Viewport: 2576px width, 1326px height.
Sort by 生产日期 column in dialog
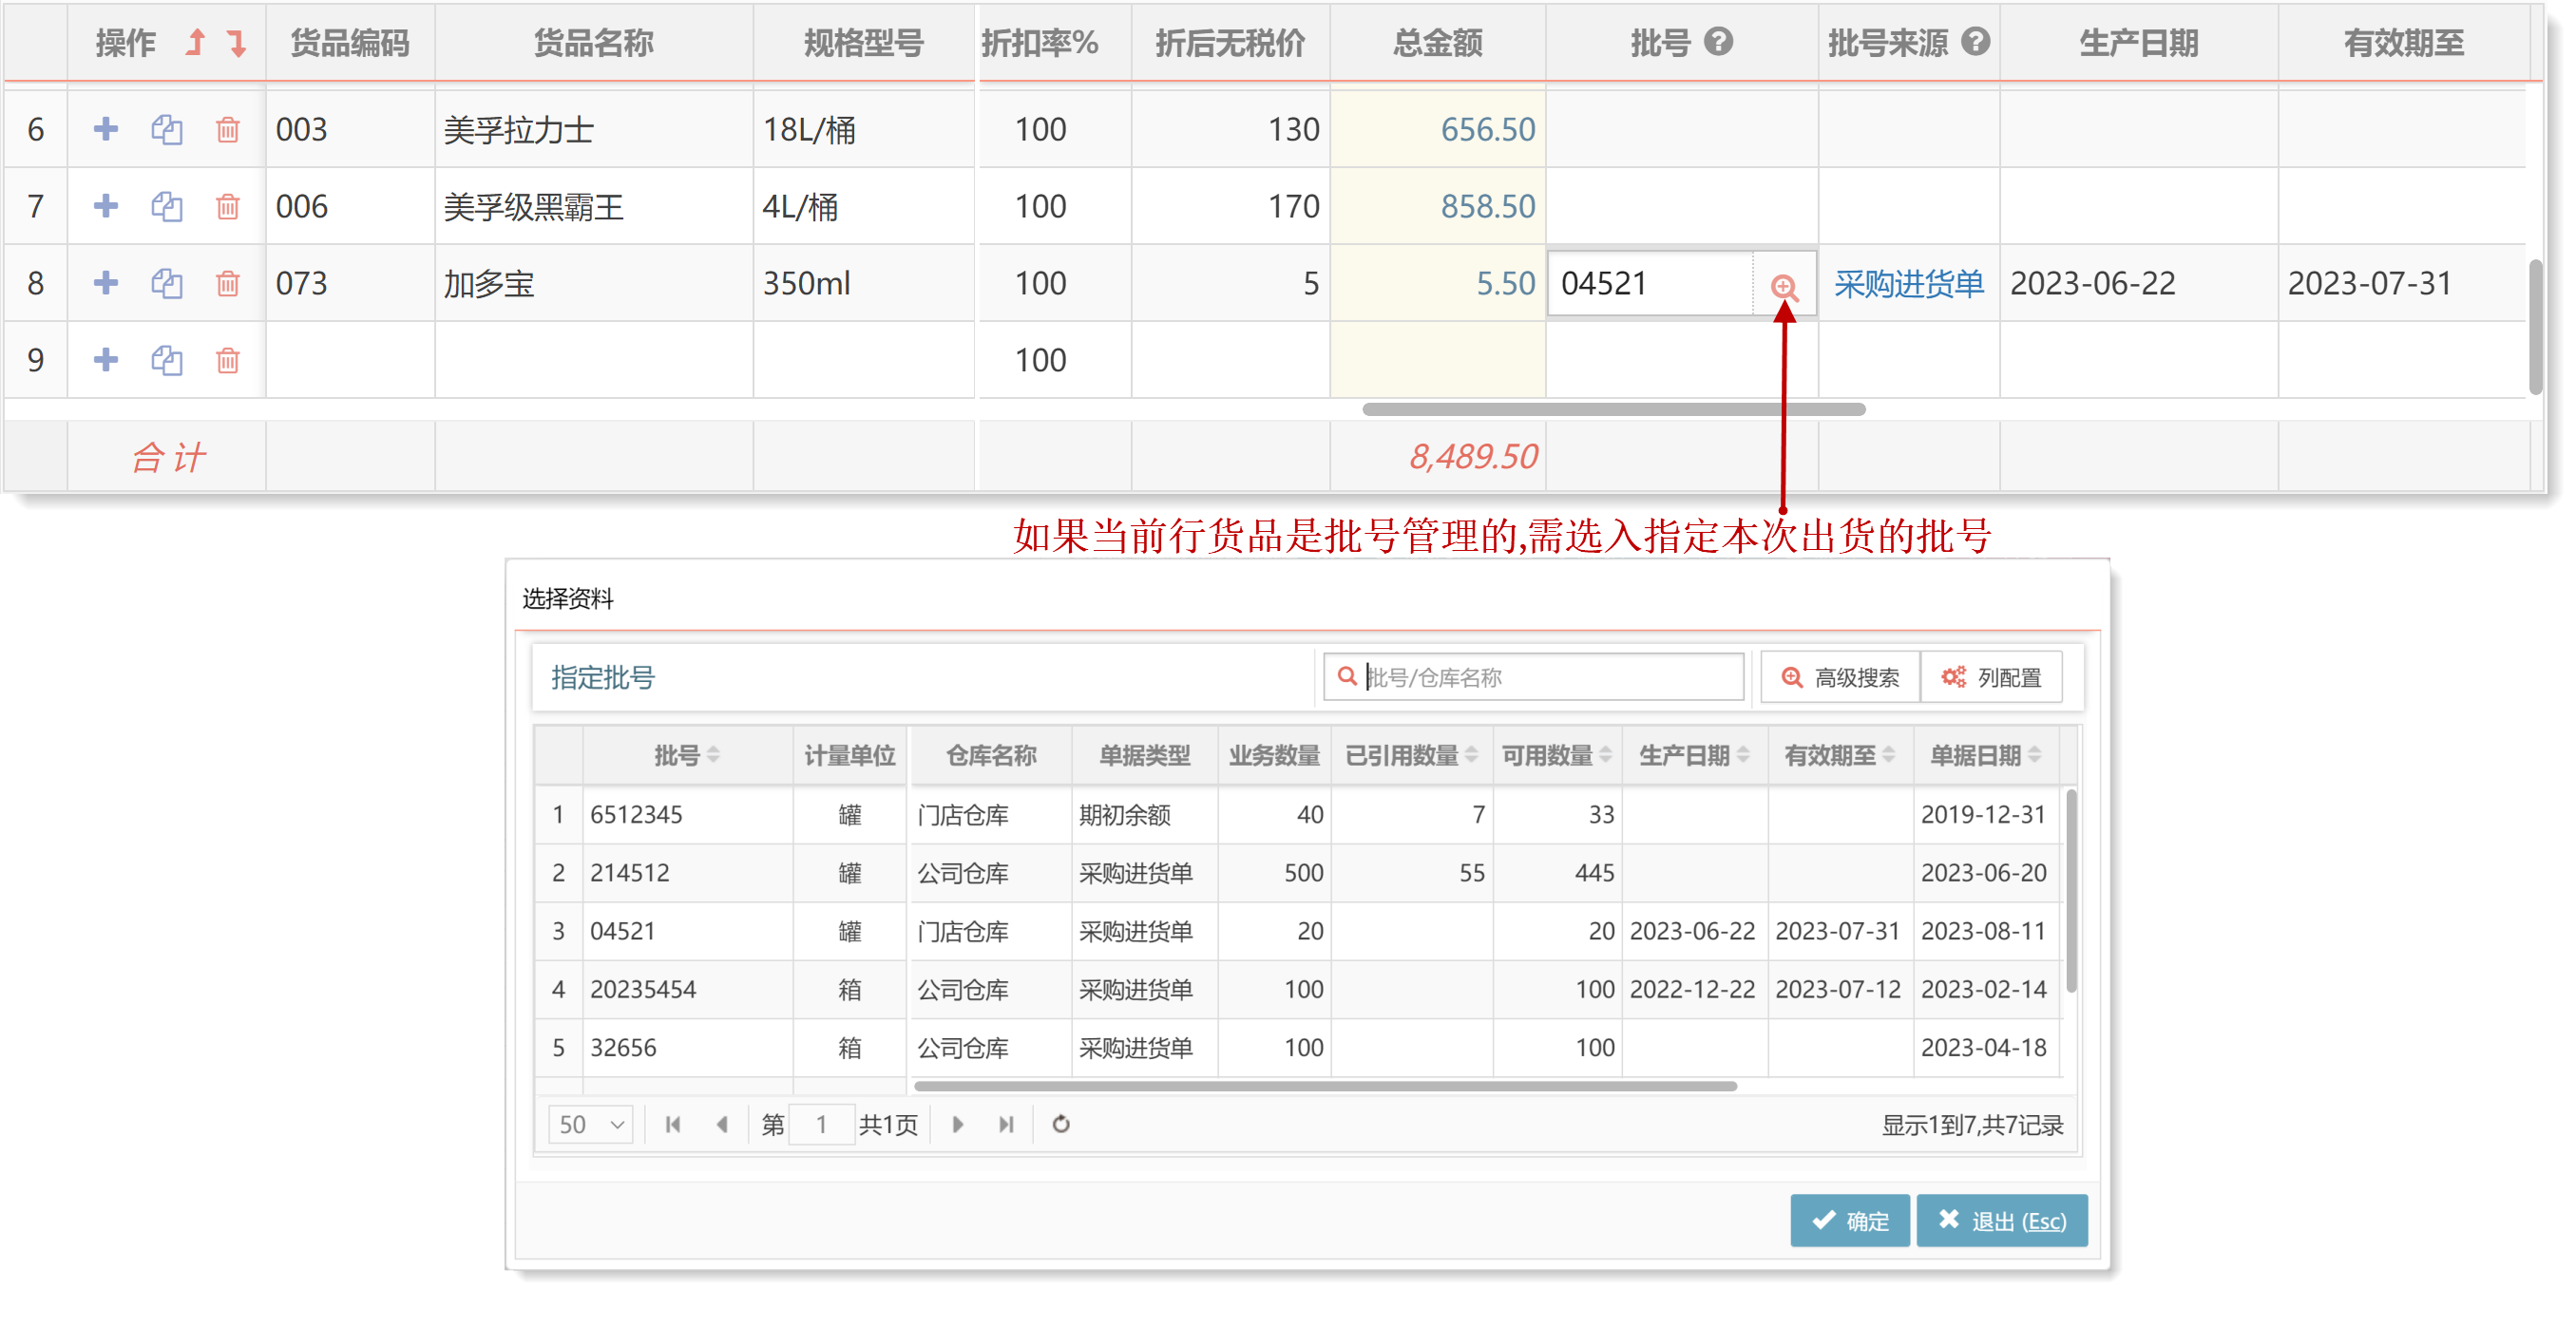point(1743,755)
